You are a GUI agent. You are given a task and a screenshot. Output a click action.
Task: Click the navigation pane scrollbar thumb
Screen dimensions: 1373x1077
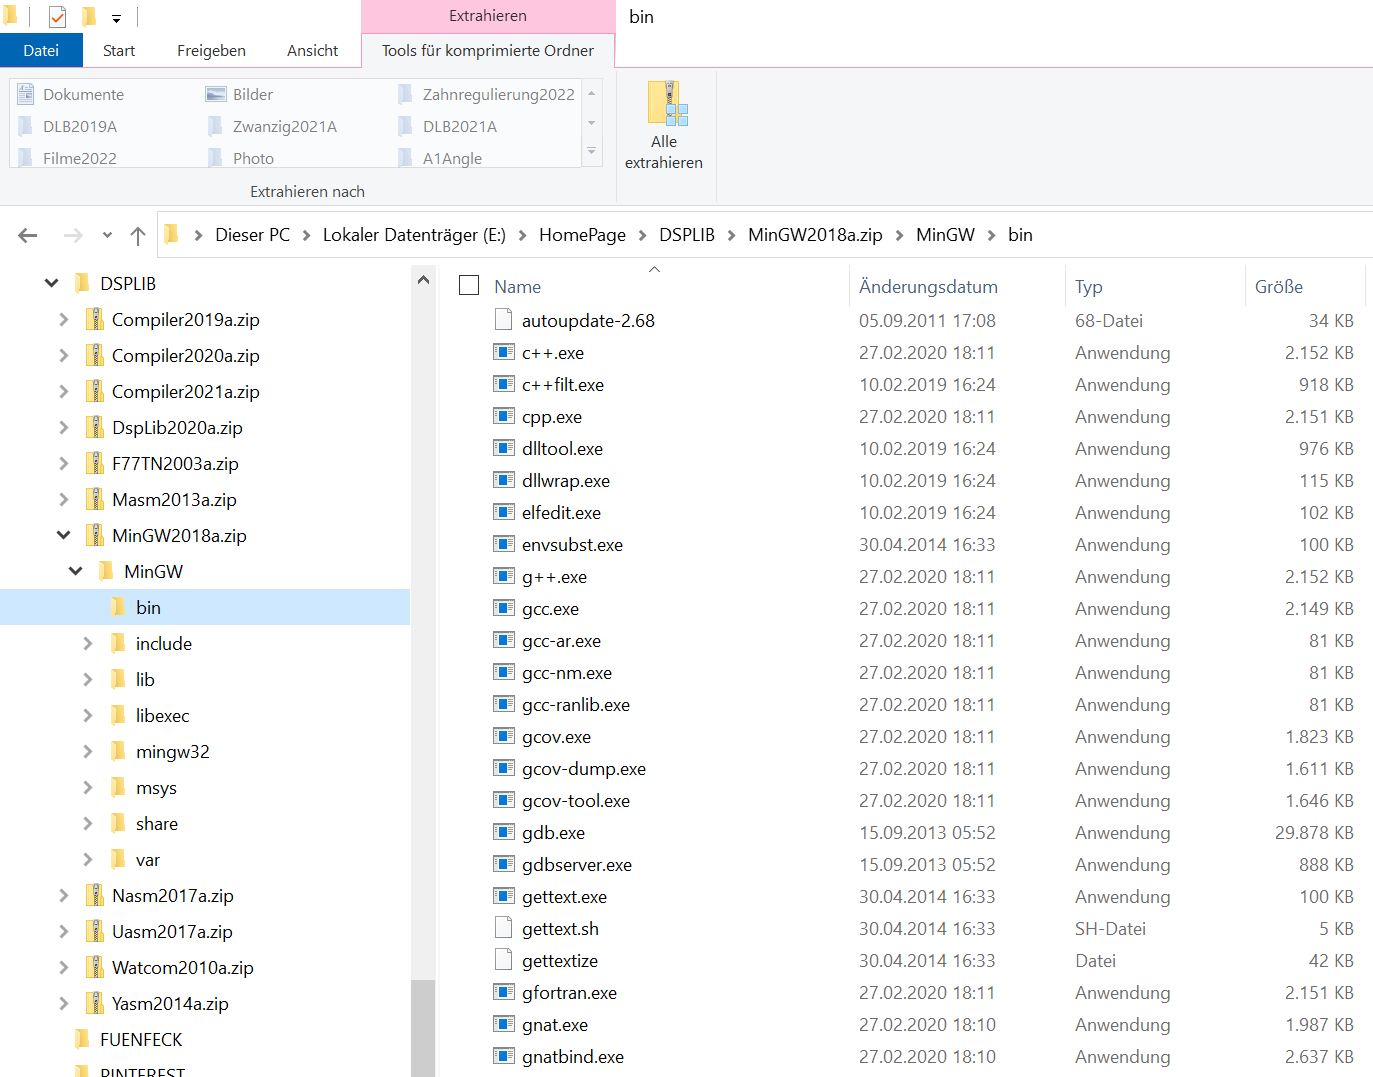[423, 1028]
